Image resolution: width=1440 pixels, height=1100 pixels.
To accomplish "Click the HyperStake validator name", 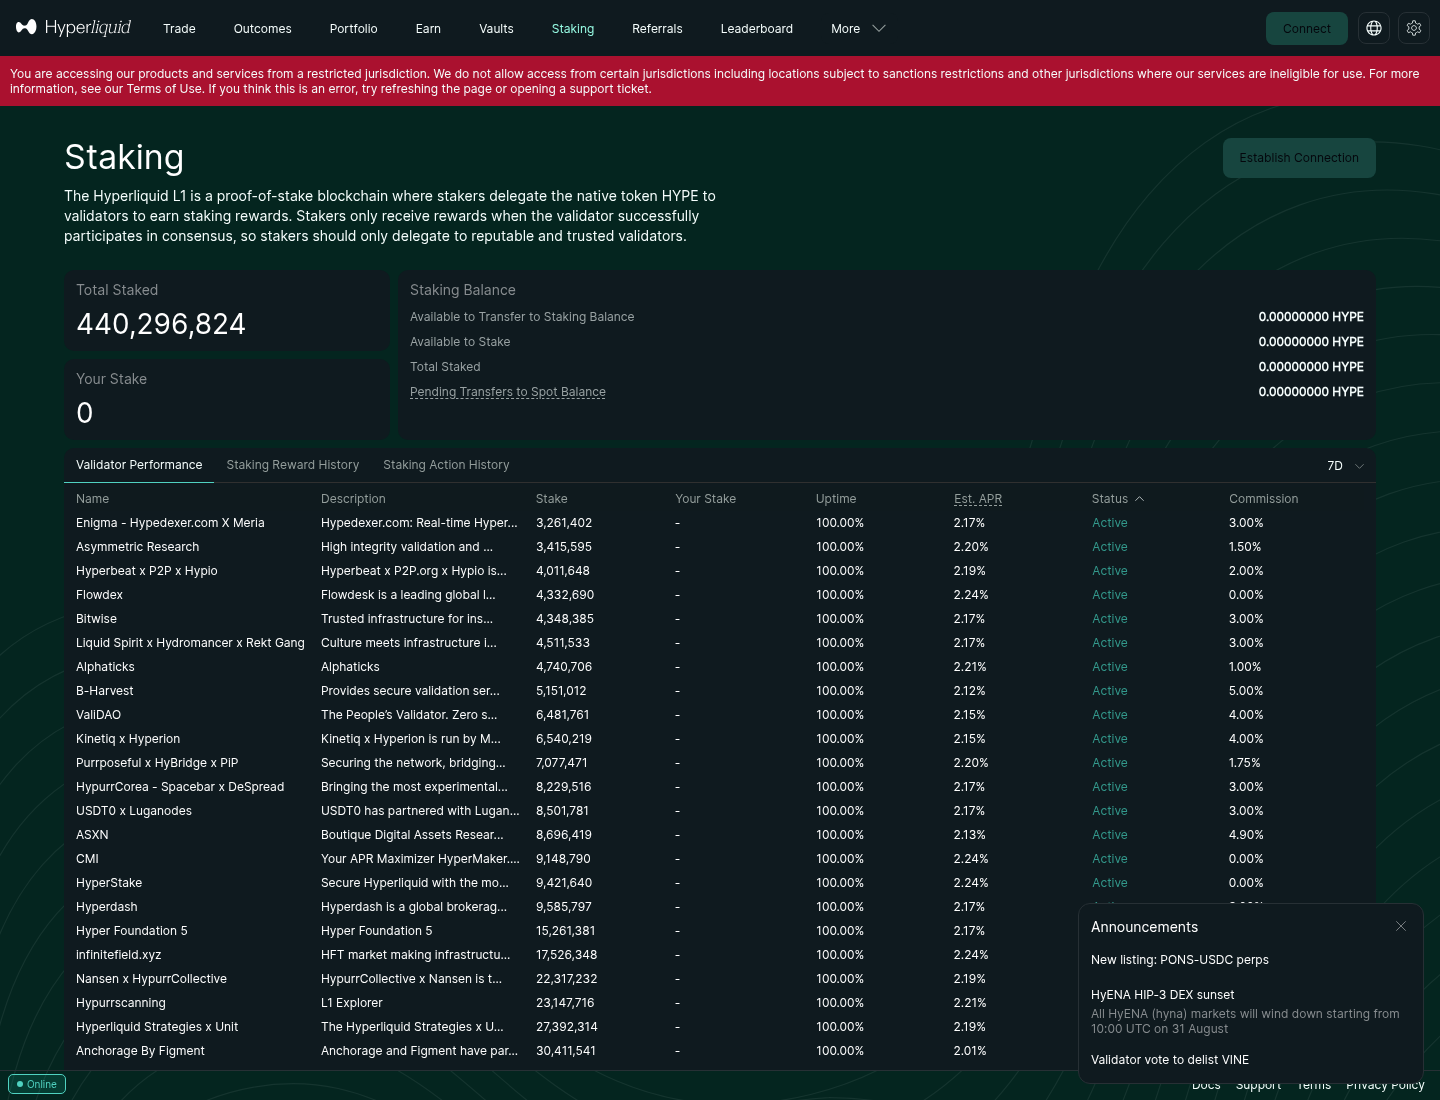I will [109, 883].
